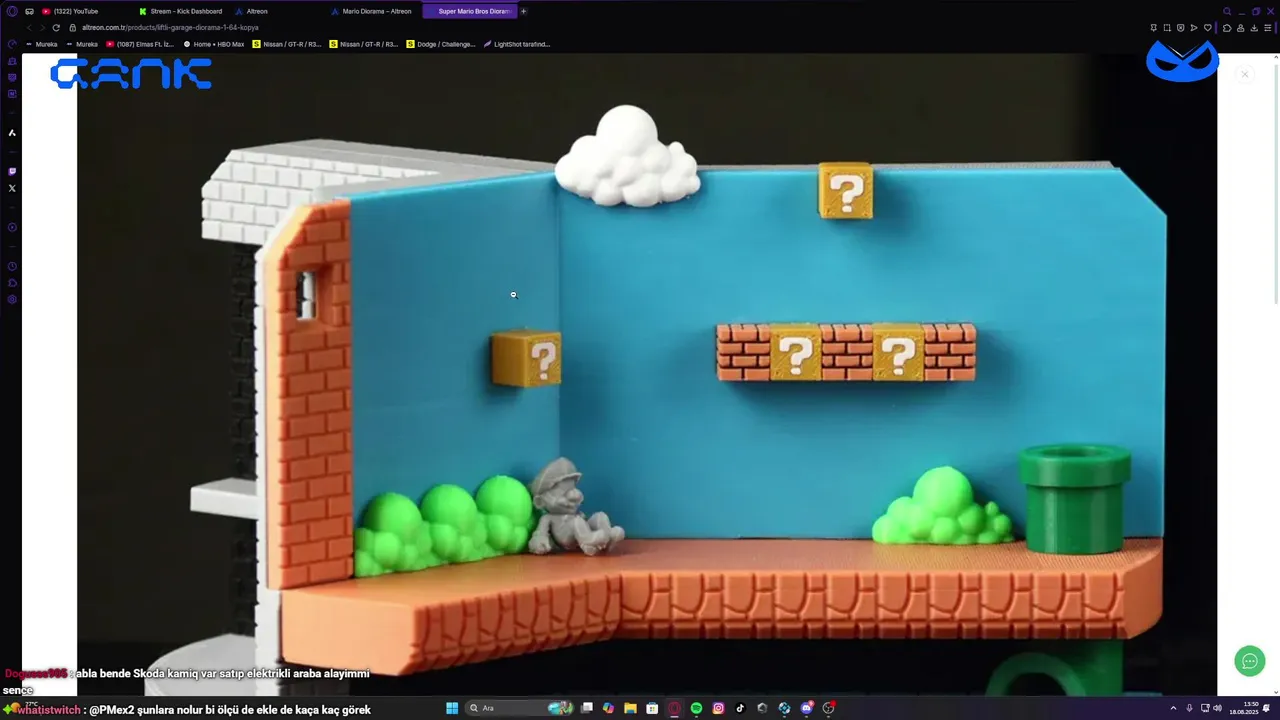Click the site lock icon in the address bar

(x=73, y=27)
